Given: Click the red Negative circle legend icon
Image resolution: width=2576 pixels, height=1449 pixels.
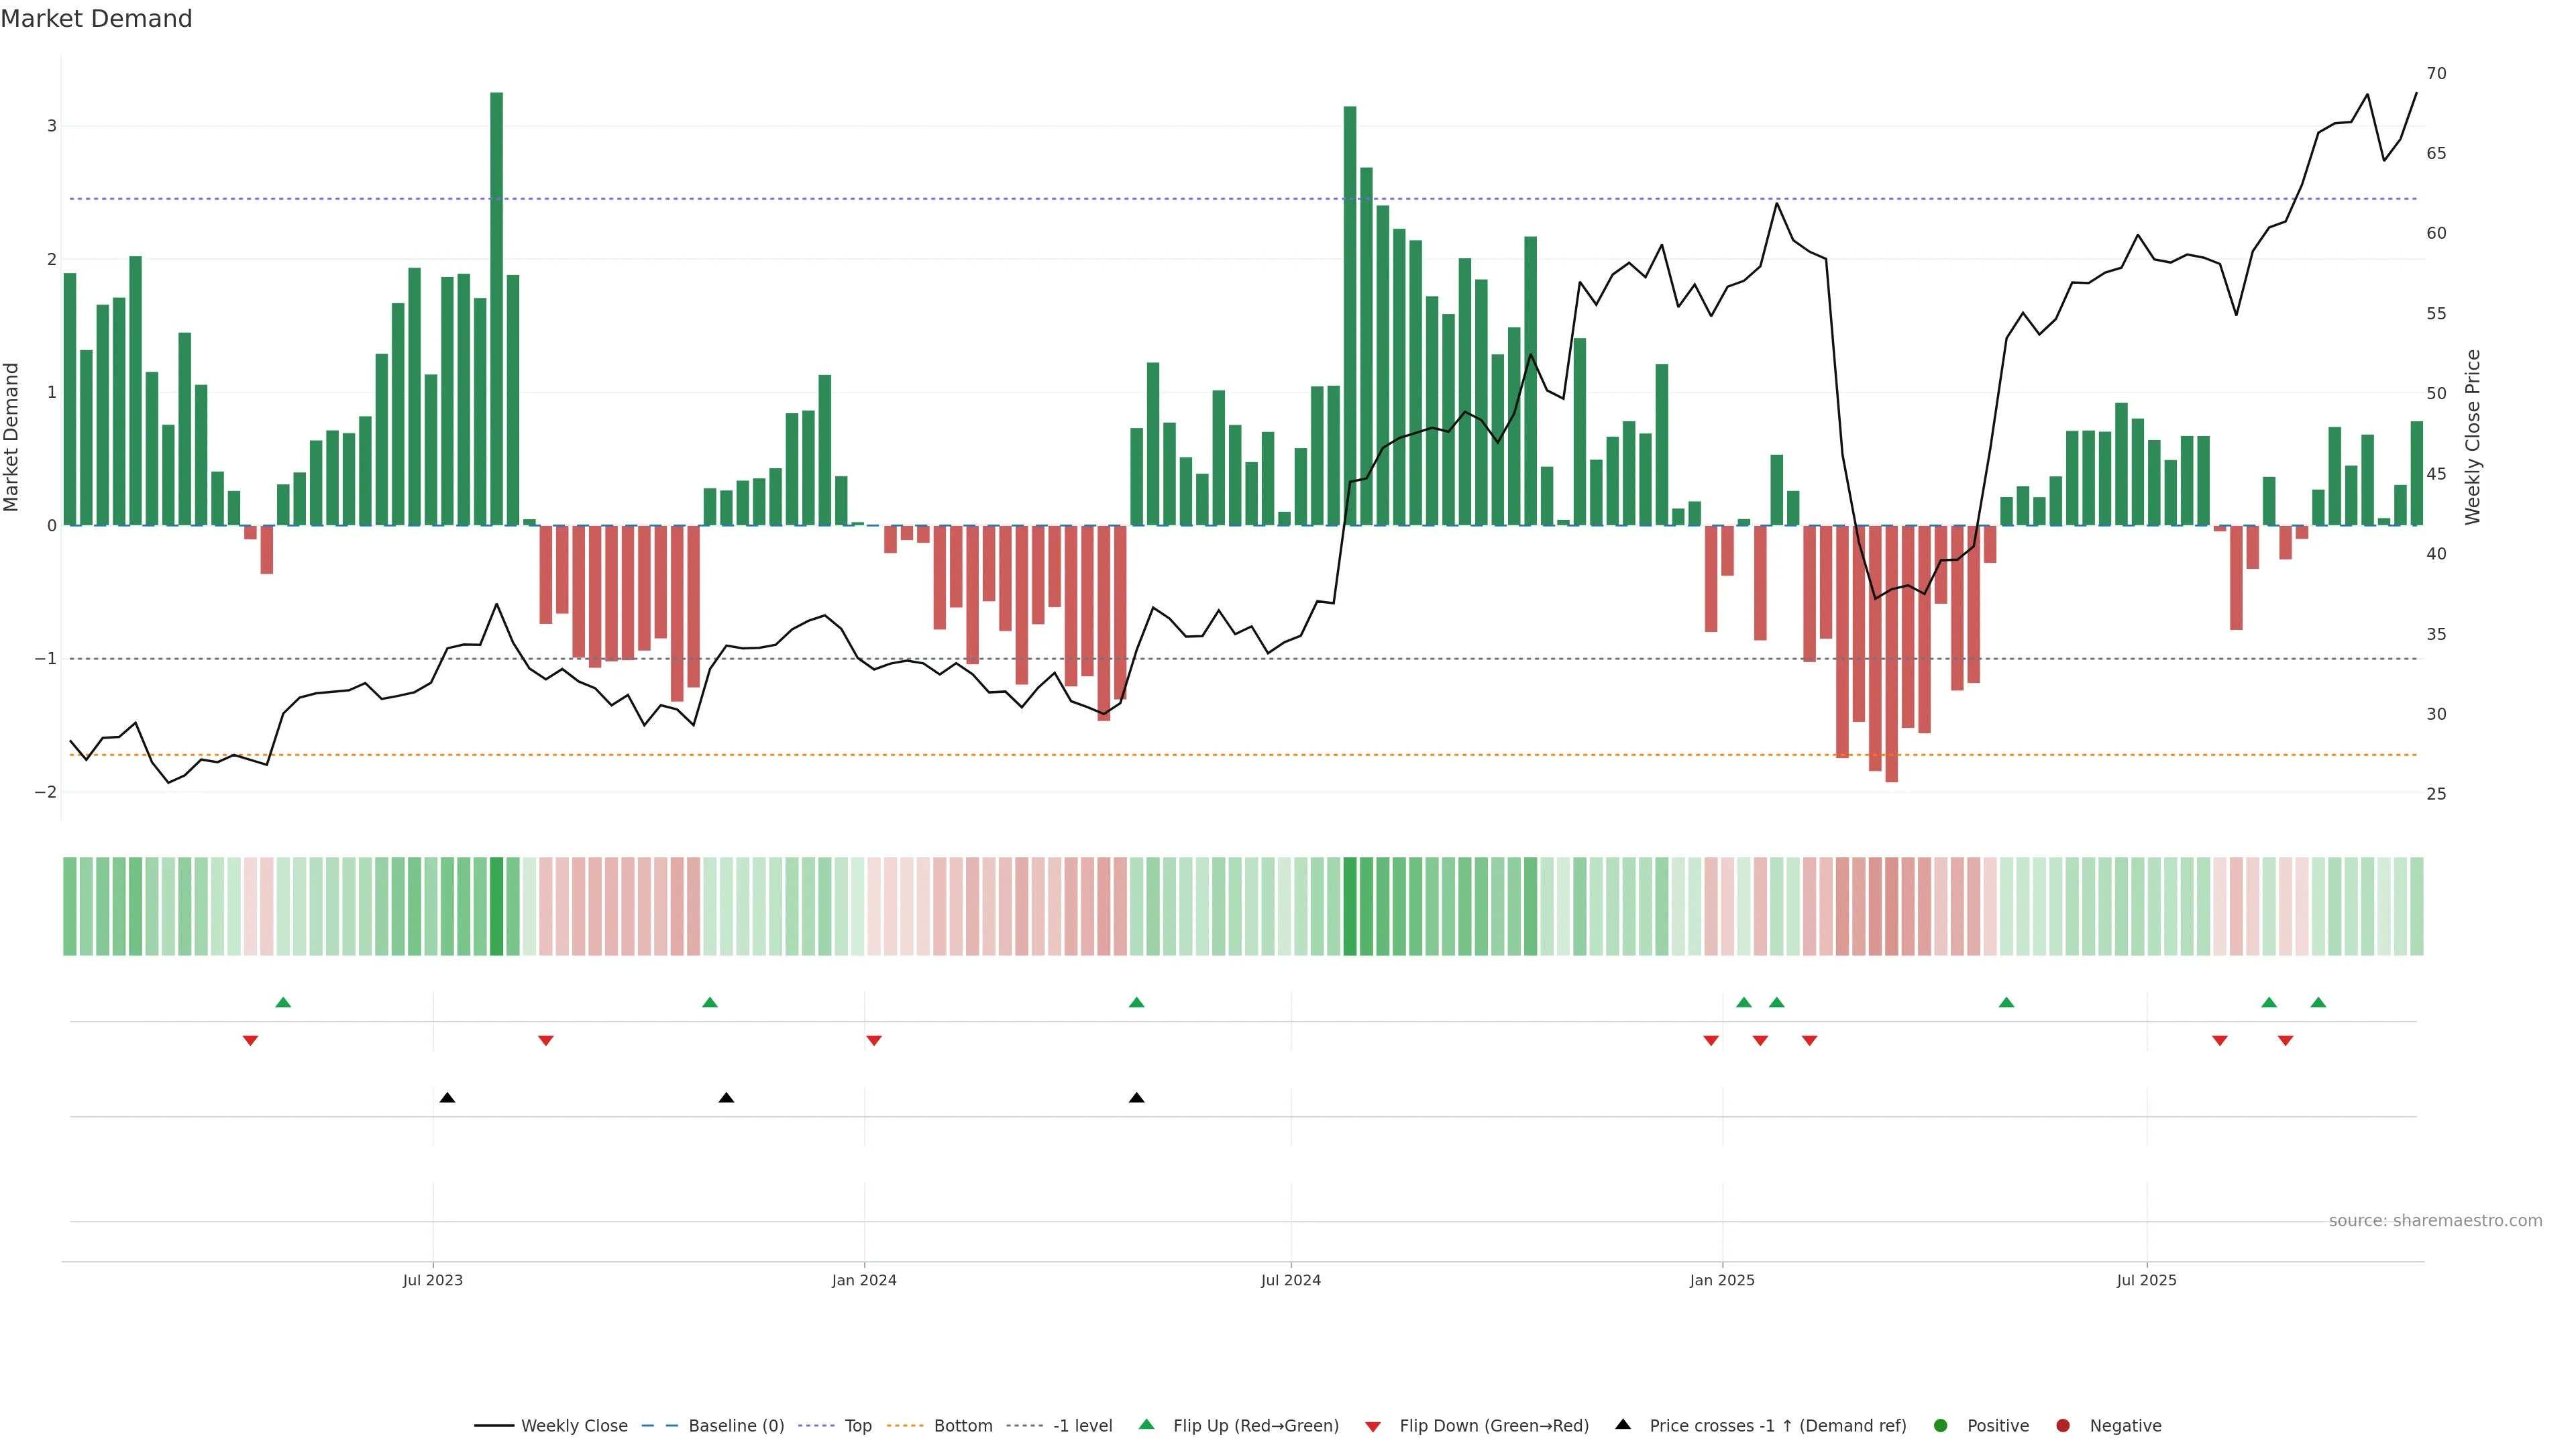Looking at the screenshot, I should [2063, 1425].
